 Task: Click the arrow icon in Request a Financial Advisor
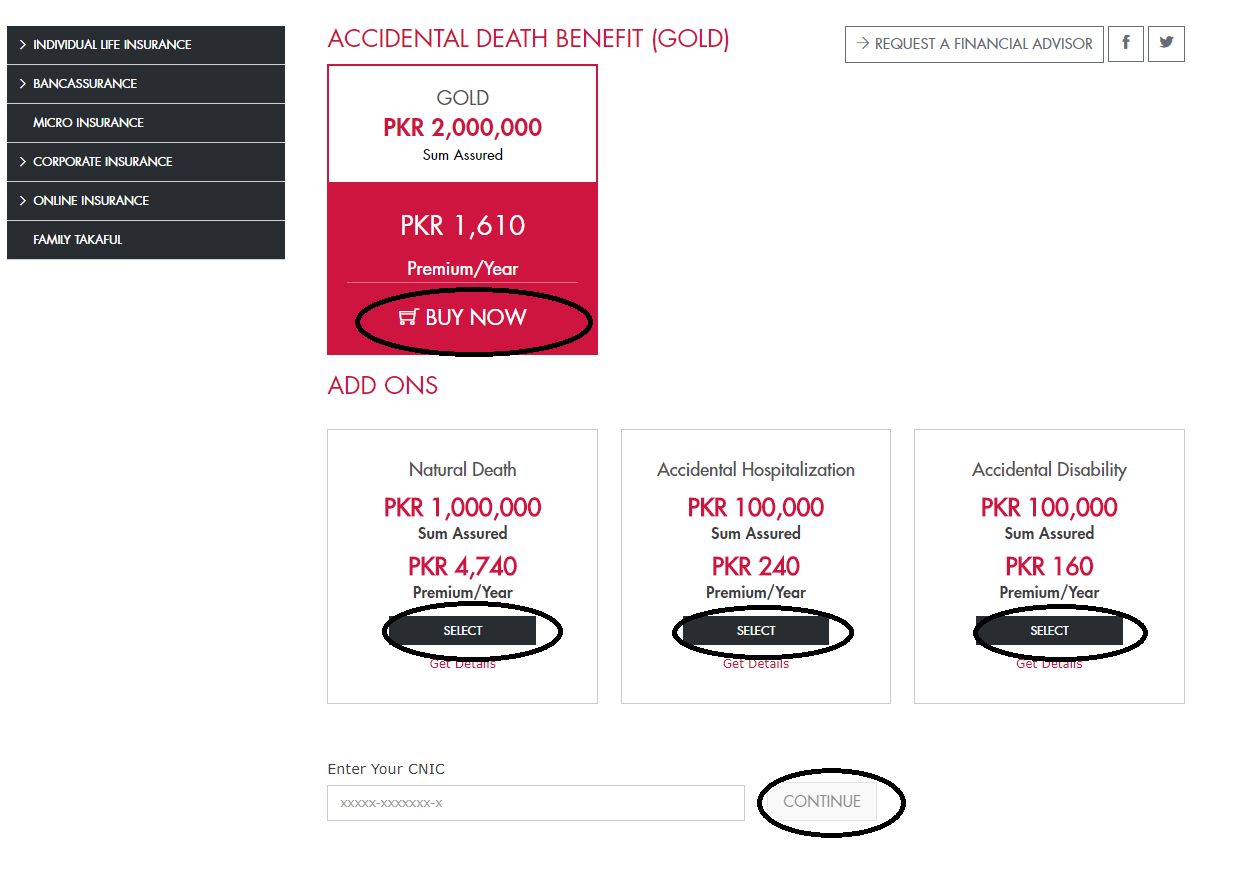(x=863, y=44)
